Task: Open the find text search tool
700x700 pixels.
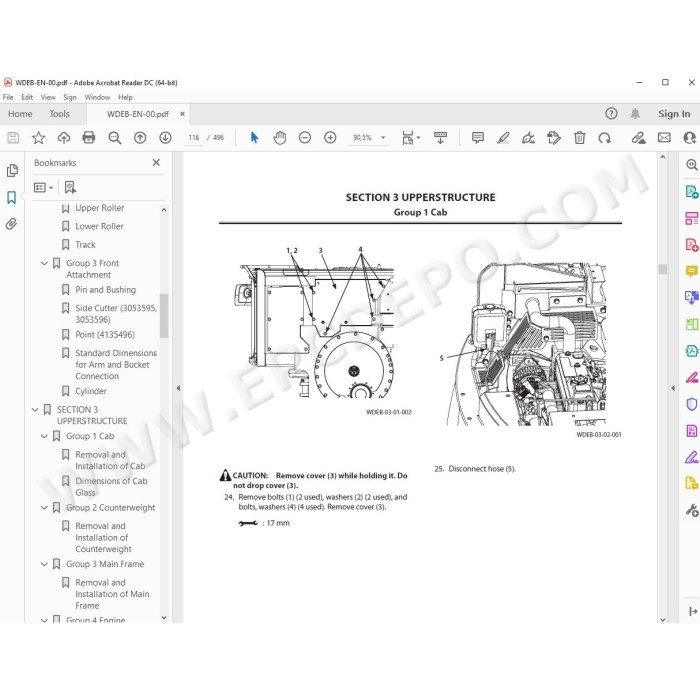Action: (x=115, y=138)
